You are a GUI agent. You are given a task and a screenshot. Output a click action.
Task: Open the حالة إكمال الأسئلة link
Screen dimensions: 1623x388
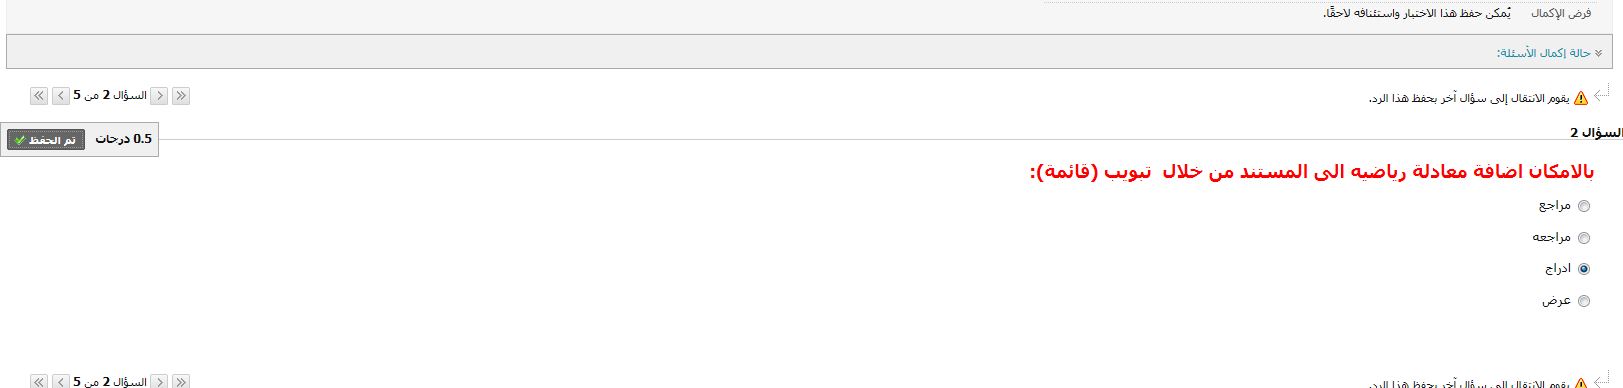click(1543, 52)
